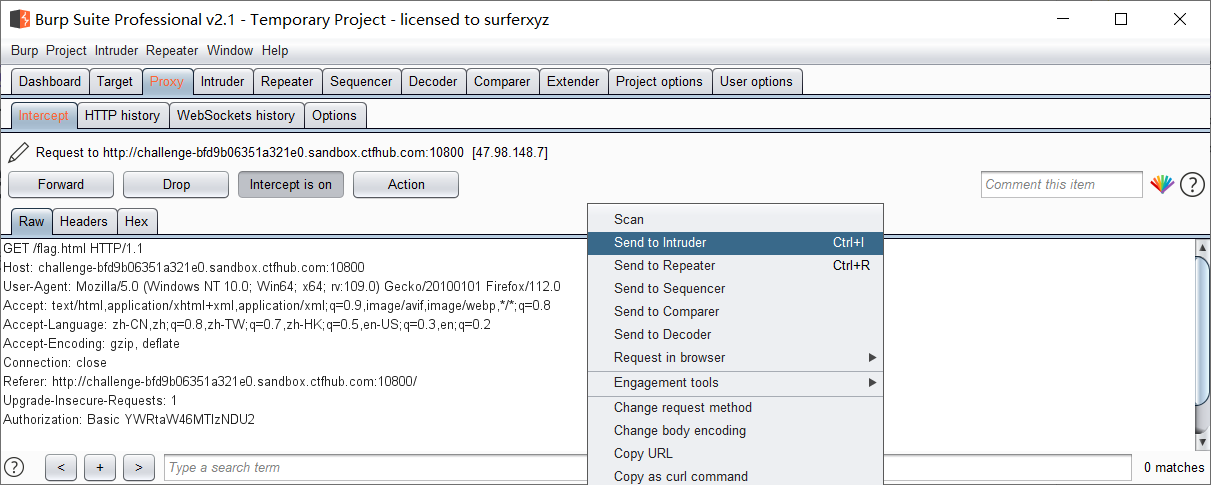Open the highlight color picker icon
The image size is (1211, 485).
[x=1161, y=184]
